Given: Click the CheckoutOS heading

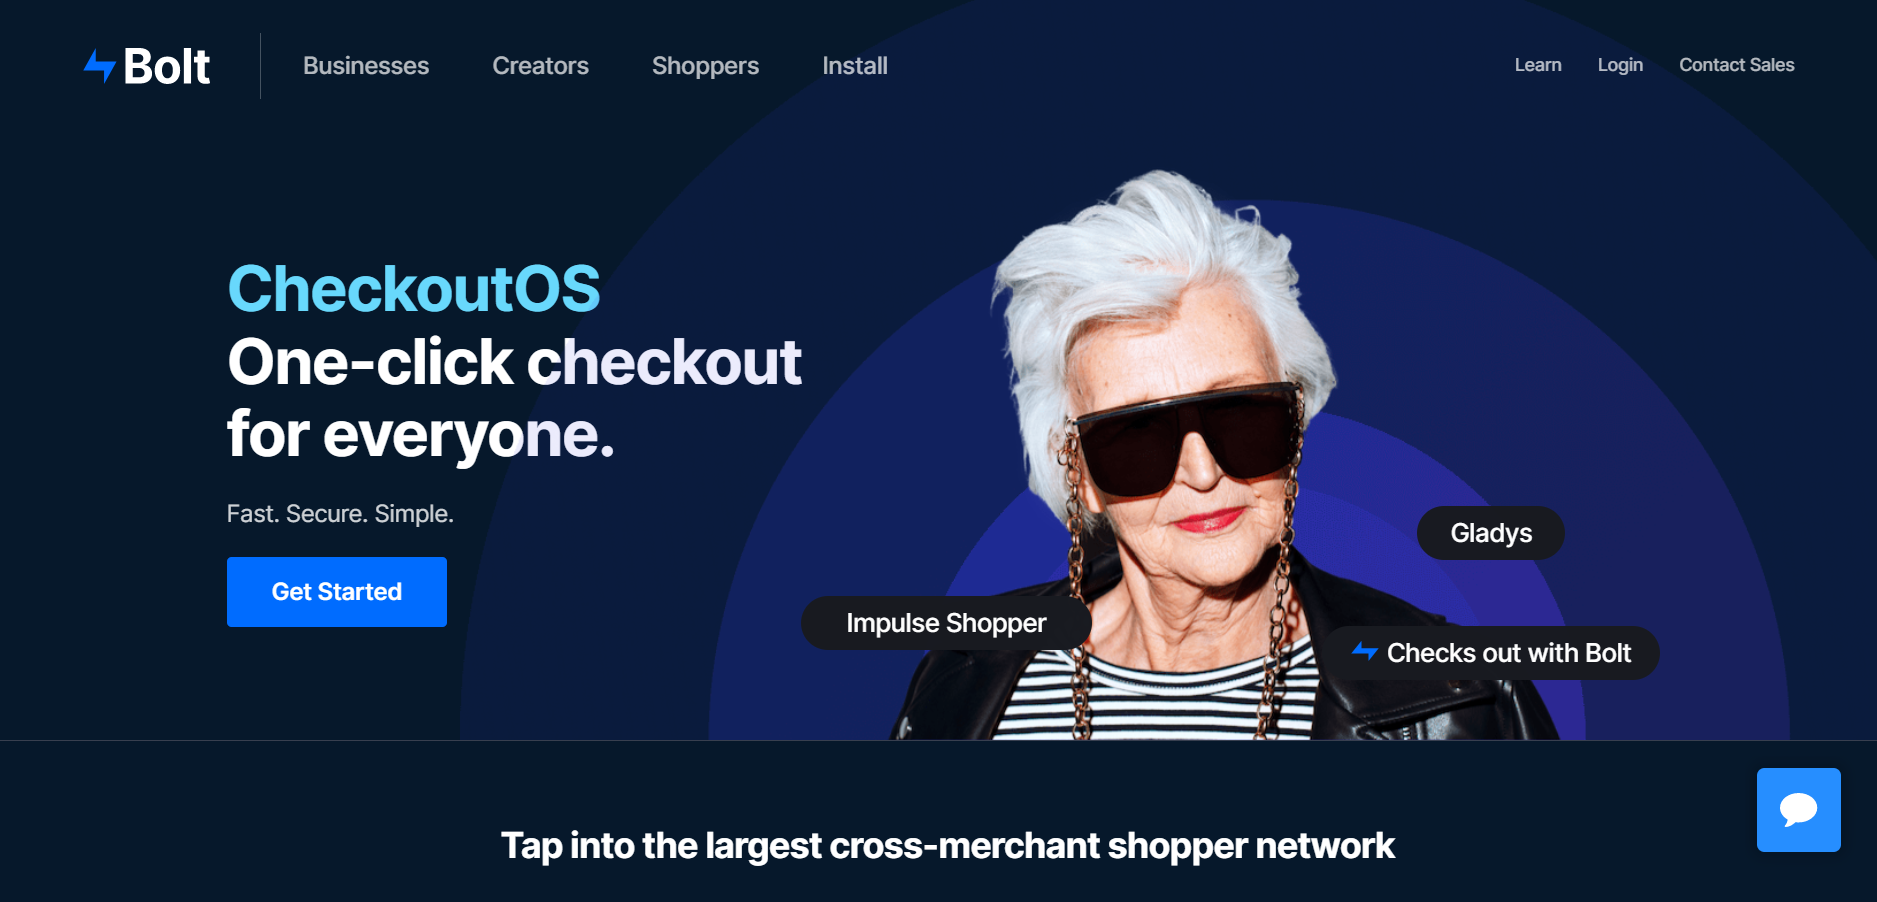Looking at the screenshot, I should 414,289.
